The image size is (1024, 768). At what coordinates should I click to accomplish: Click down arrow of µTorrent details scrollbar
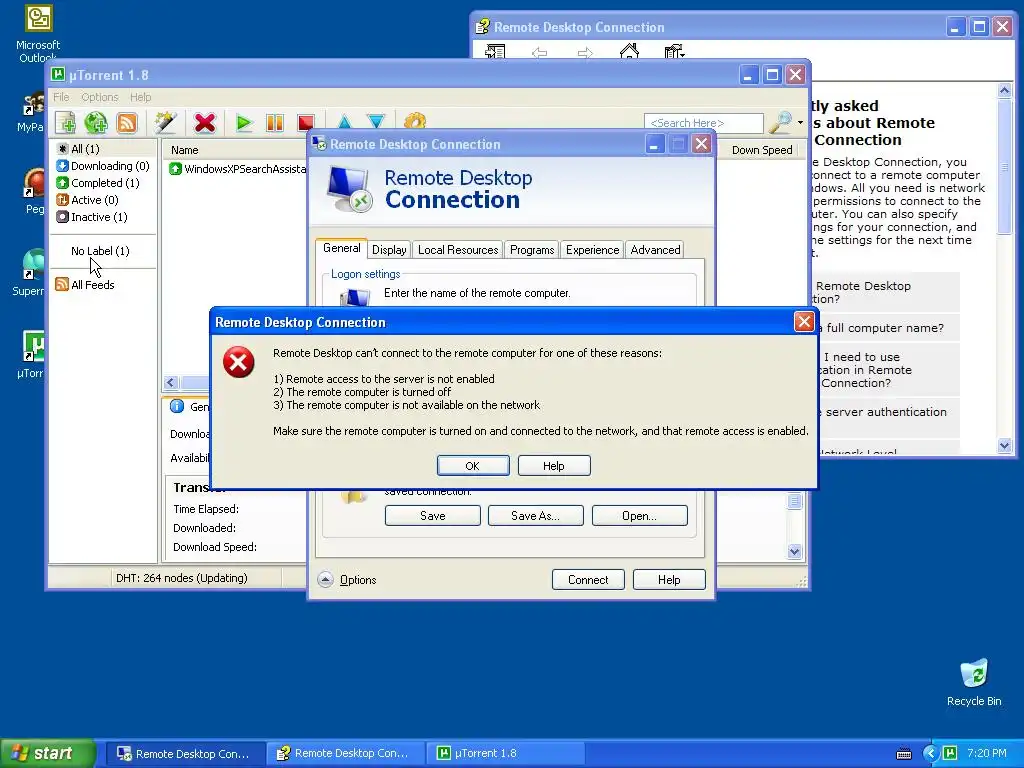pos(794,552)
